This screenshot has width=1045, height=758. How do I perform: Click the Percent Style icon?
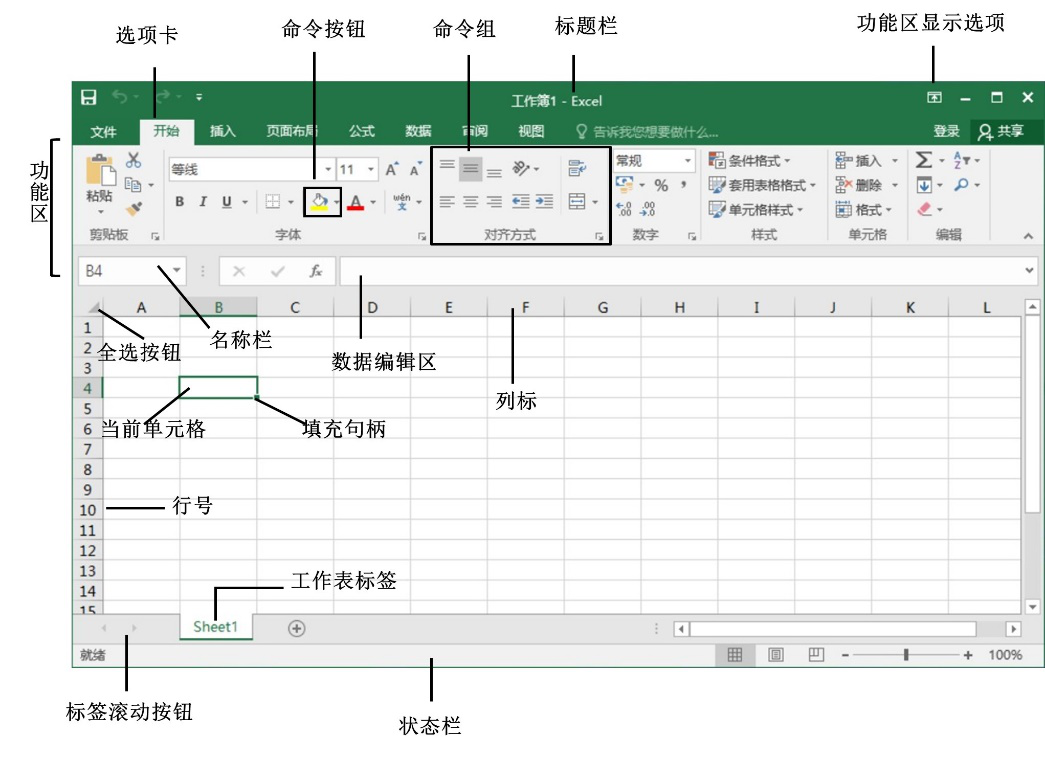[661, 185]
